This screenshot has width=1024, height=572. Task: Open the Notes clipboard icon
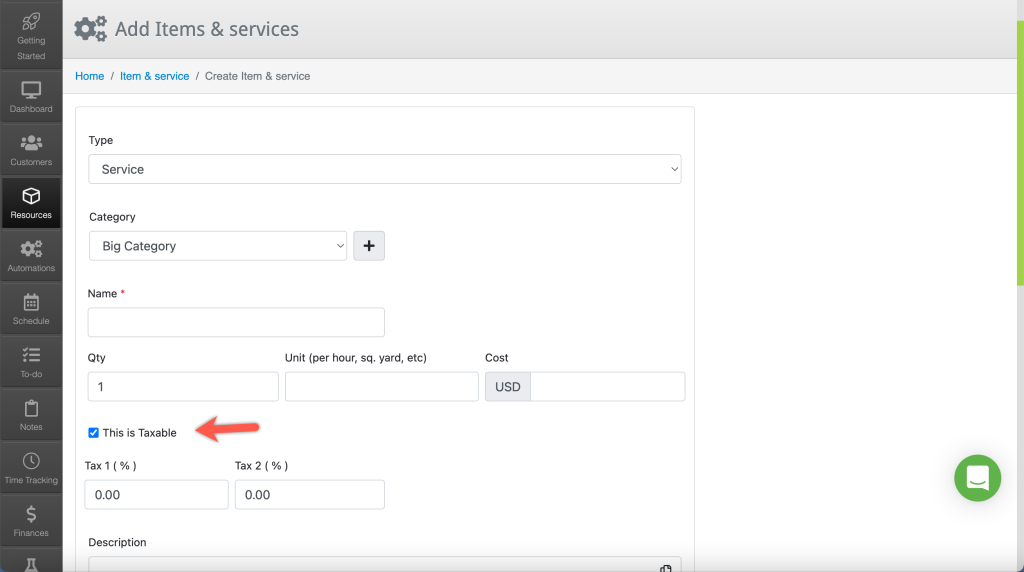coord(31,408)
